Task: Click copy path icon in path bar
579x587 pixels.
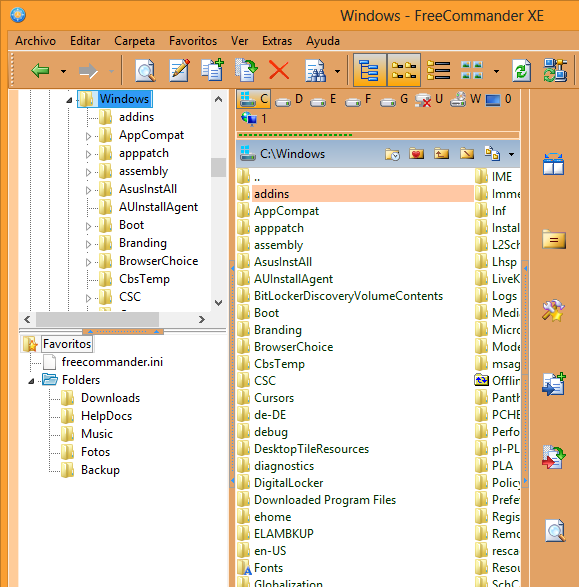Action: point(492,153)
